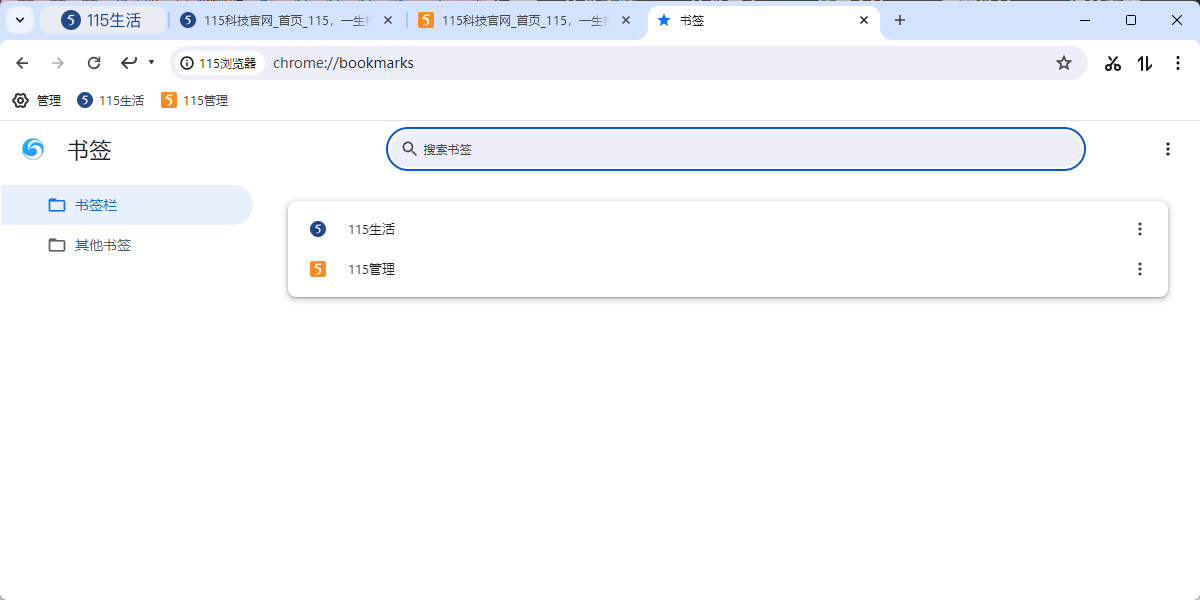Image resolution: width=1200 pixels, height=600 pixels.
Task: Open the browser three-dot main menu
Action: pos(1177,63)
